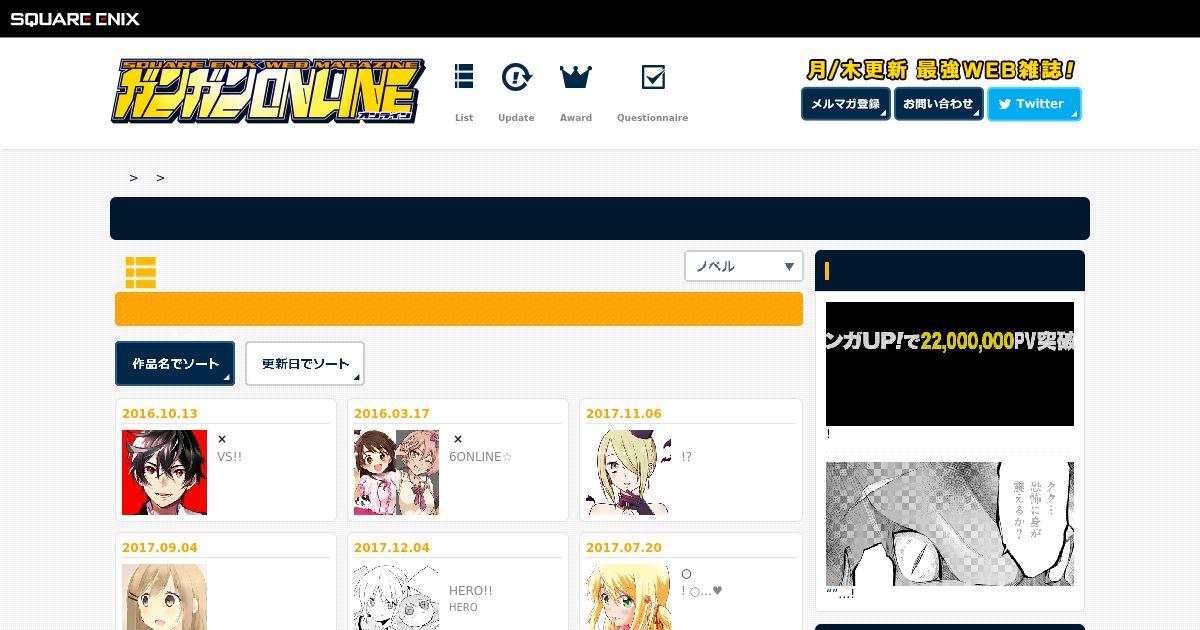Click the HERO!! title text
The height and width of the screenshot is (630, 1200).
pyautogui.click(x=471, y=591)
